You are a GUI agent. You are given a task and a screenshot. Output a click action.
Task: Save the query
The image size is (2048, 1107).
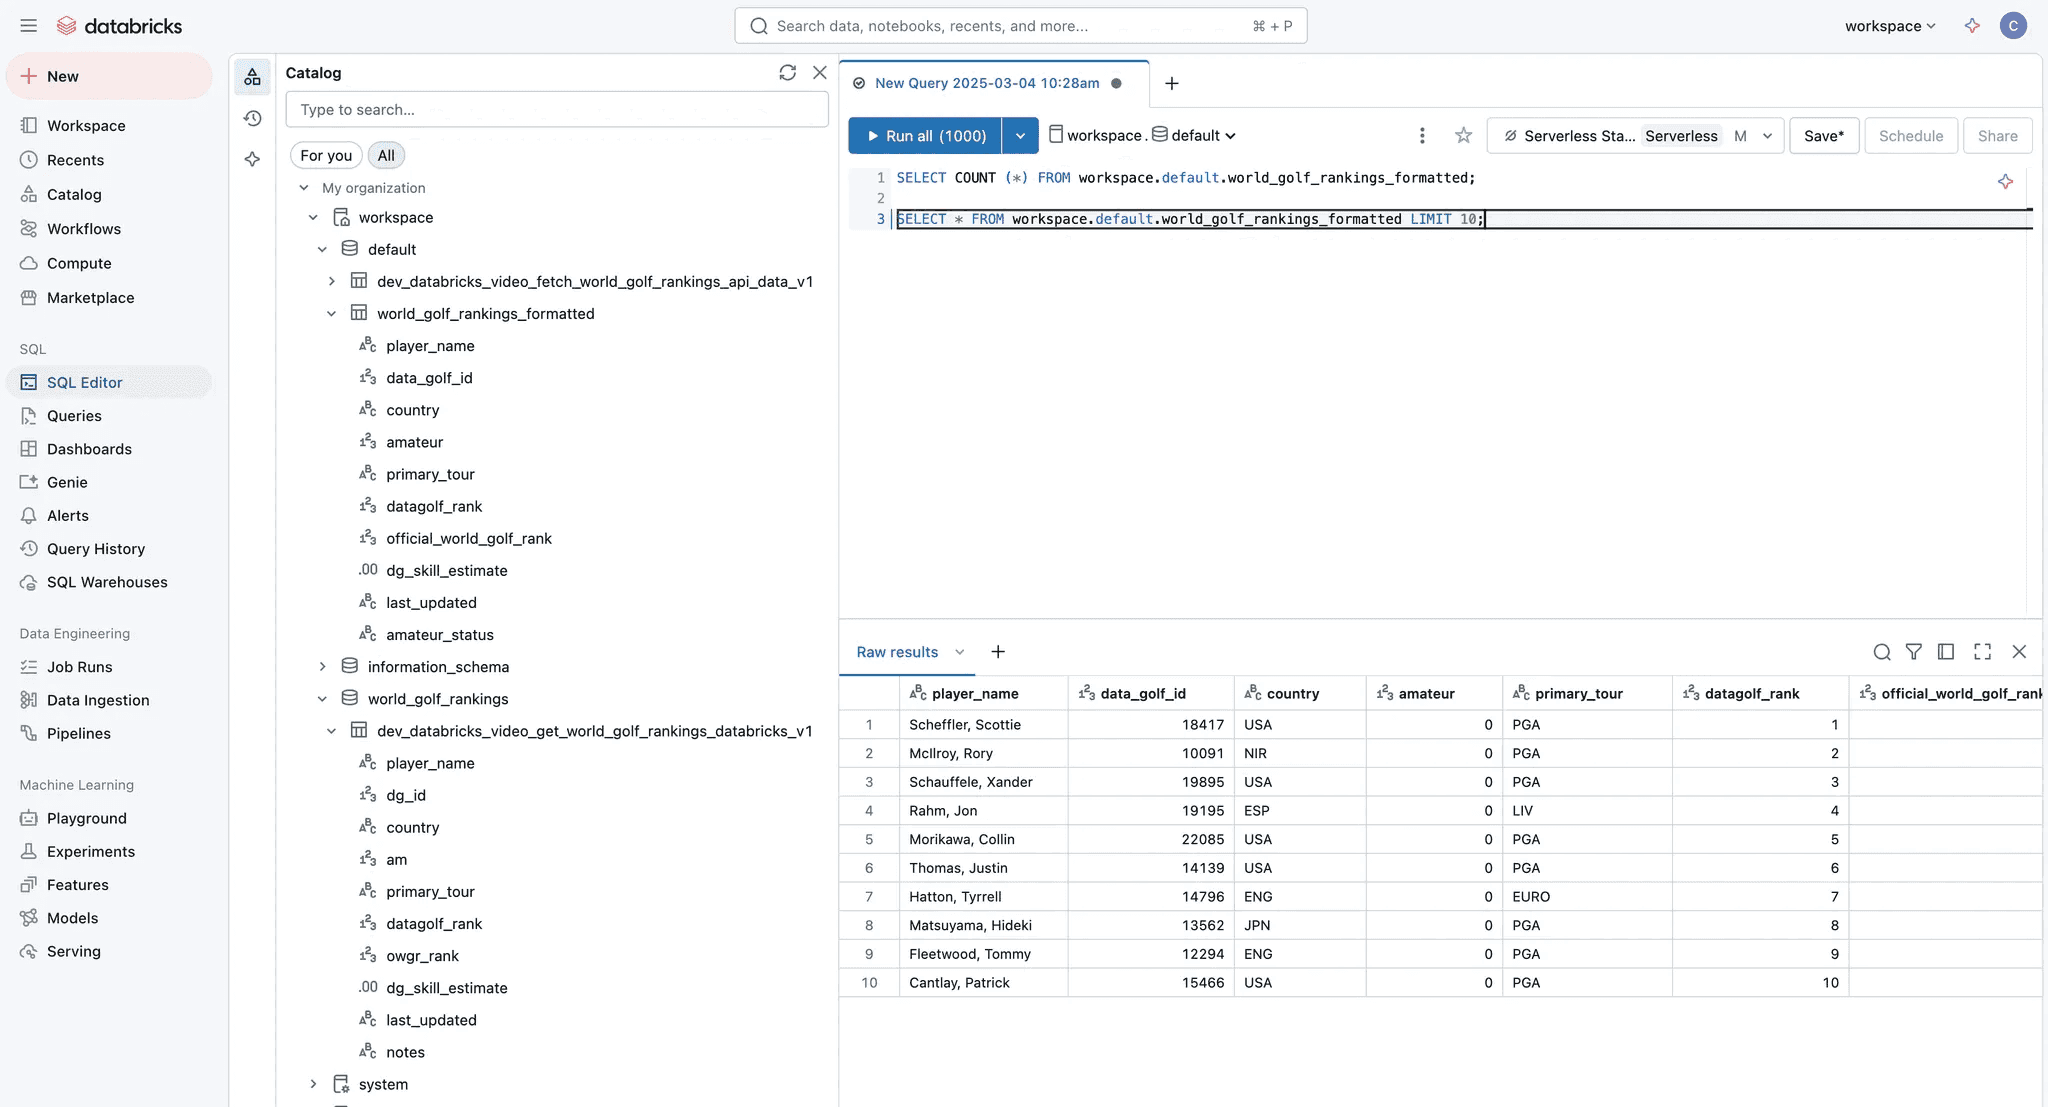point(1824,136)
